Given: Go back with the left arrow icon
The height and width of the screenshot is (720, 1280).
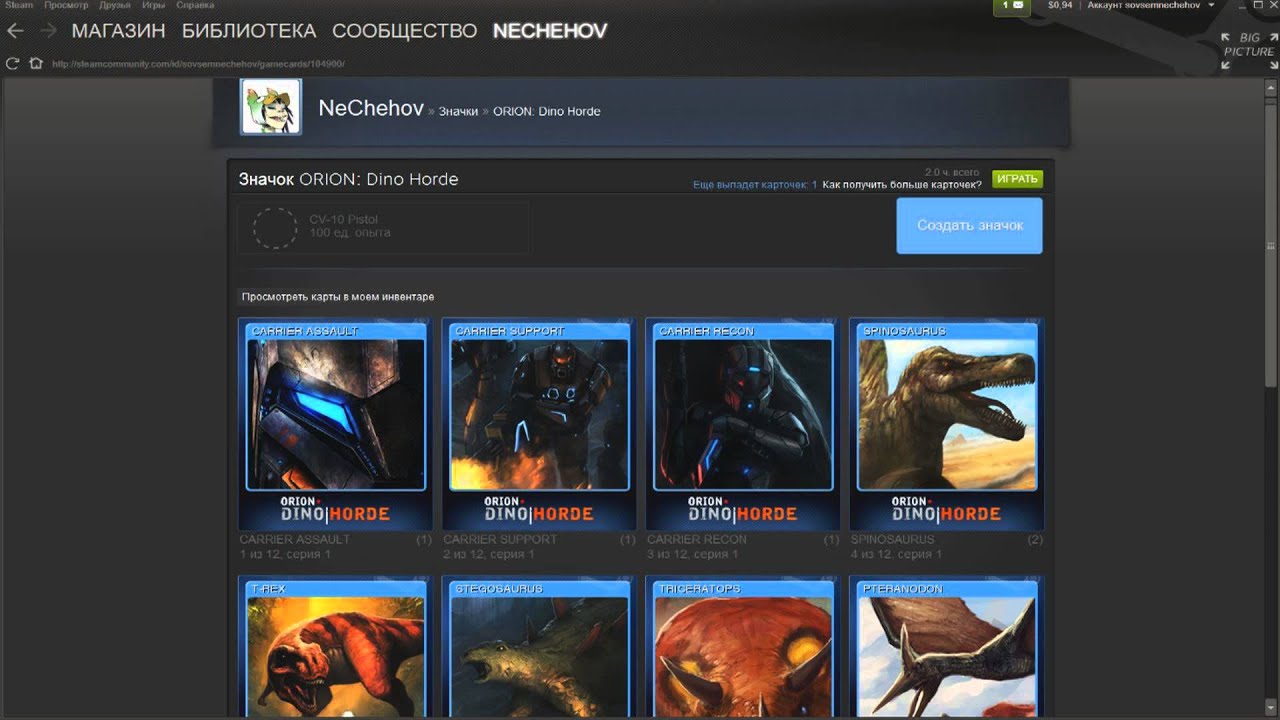Looking at the screenshot, I should point(15,31).
